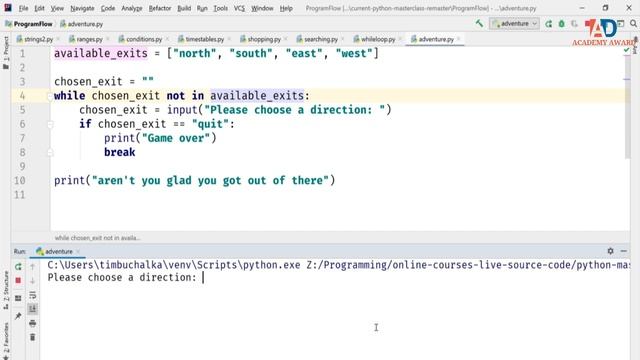This screenshot has height=360, width=640.
Task: Click line number 10 in the gutter
Action: click(x=20, y=180)
